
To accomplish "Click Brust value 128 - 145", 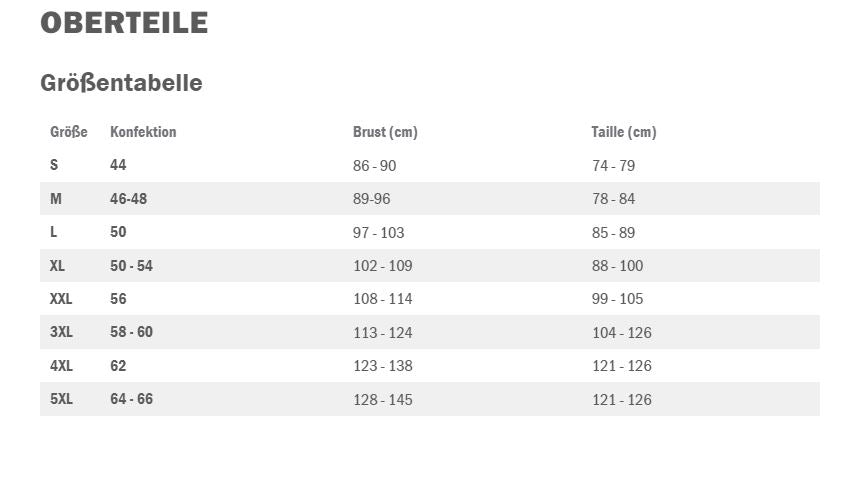I will [x=383, y=400].
